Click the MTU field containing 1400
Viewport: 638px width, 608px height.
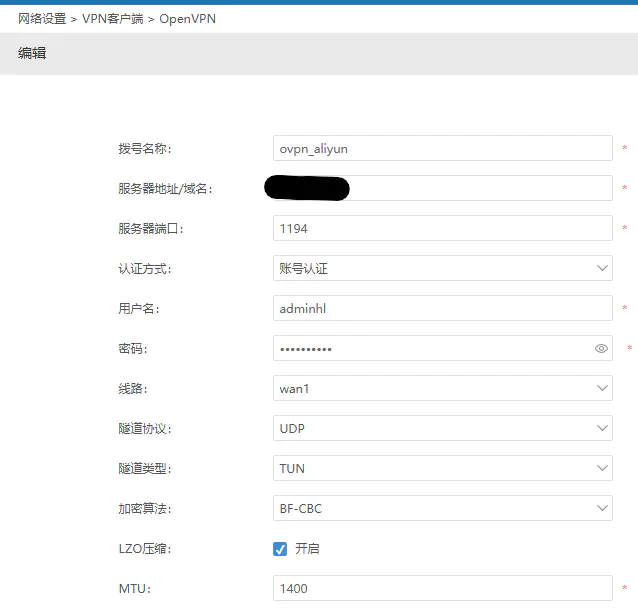click(442, 588)
